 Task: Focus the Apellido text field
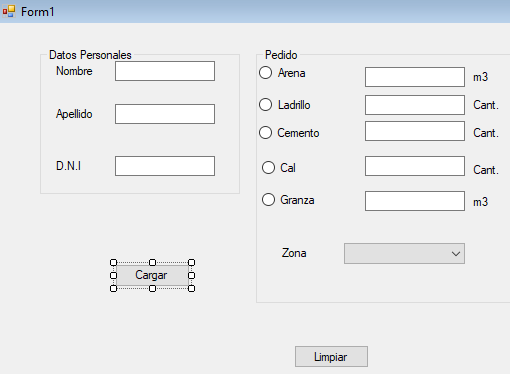coord(165,114)
